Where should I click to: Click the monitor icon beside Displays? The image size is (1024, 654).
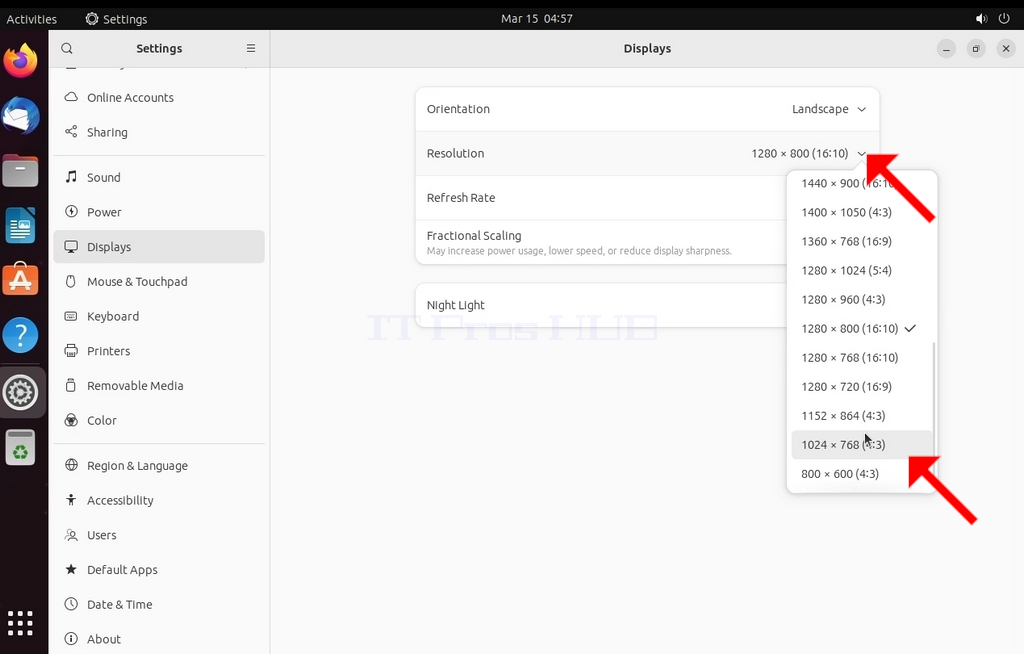[x=71, y=246]
